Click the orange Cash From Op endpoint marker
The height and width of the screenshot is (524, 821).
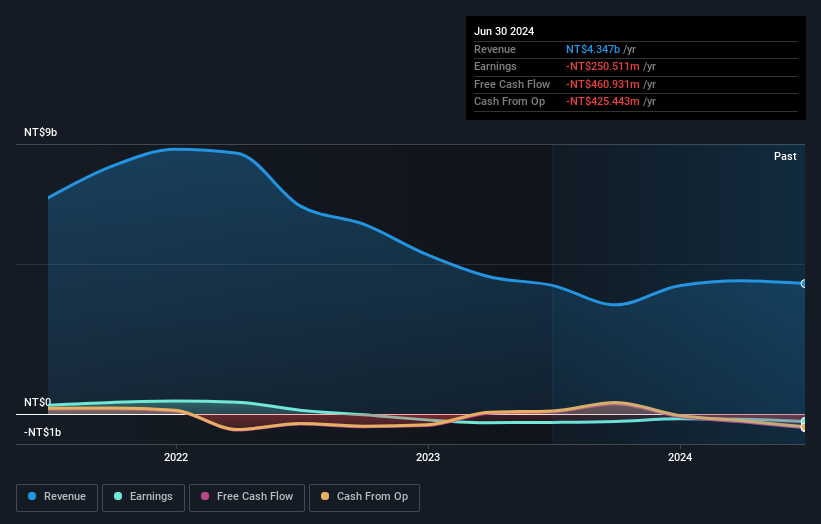pos(804,427)
